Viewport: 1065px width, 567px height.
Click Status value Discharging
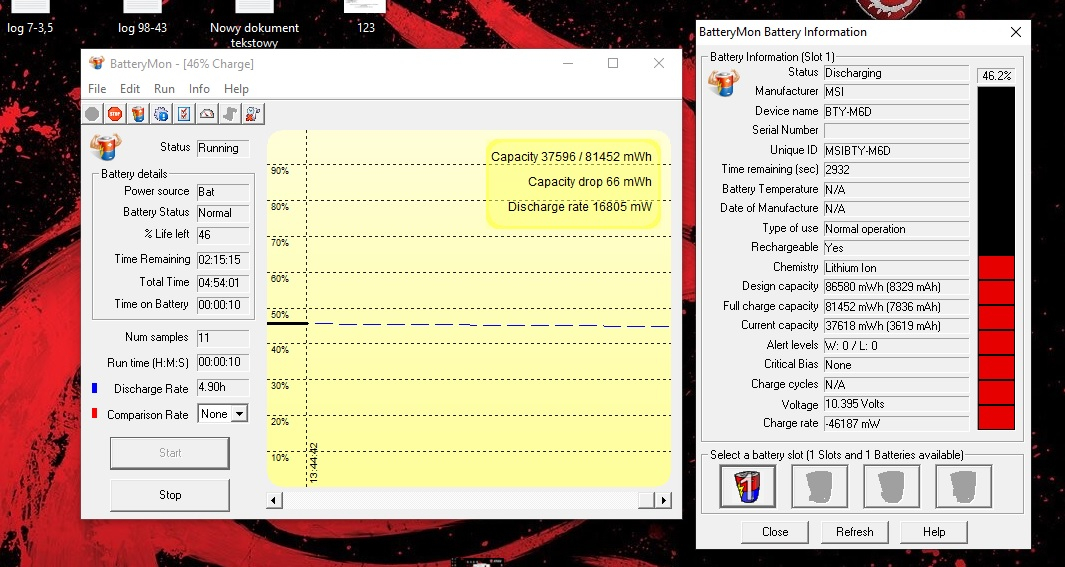pyautogui.click(x=896, y=73)
